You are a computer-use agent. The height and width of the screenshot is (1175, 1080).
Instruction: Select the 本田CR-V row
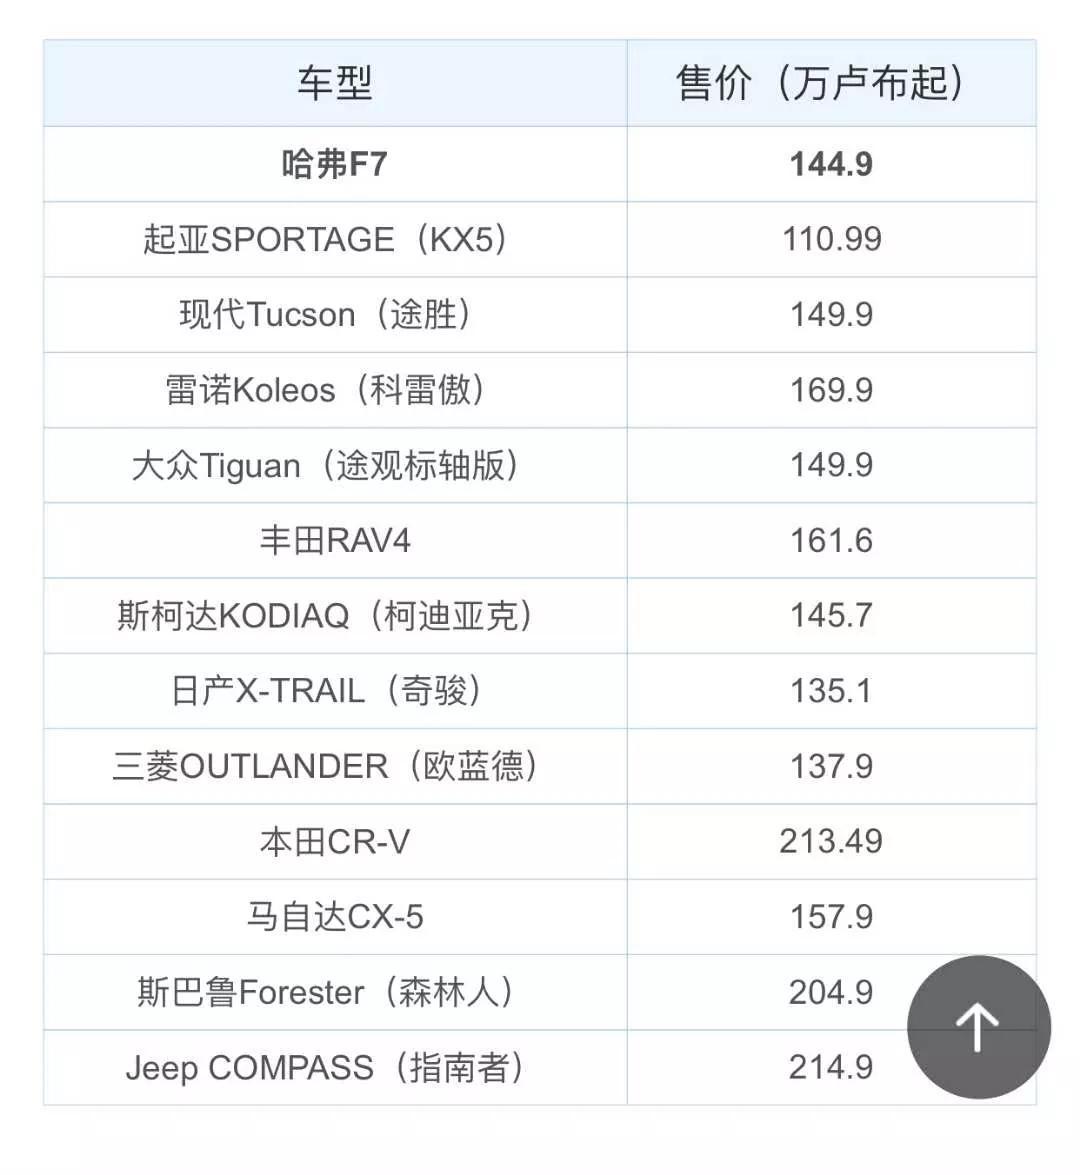[x=540, y=842]
